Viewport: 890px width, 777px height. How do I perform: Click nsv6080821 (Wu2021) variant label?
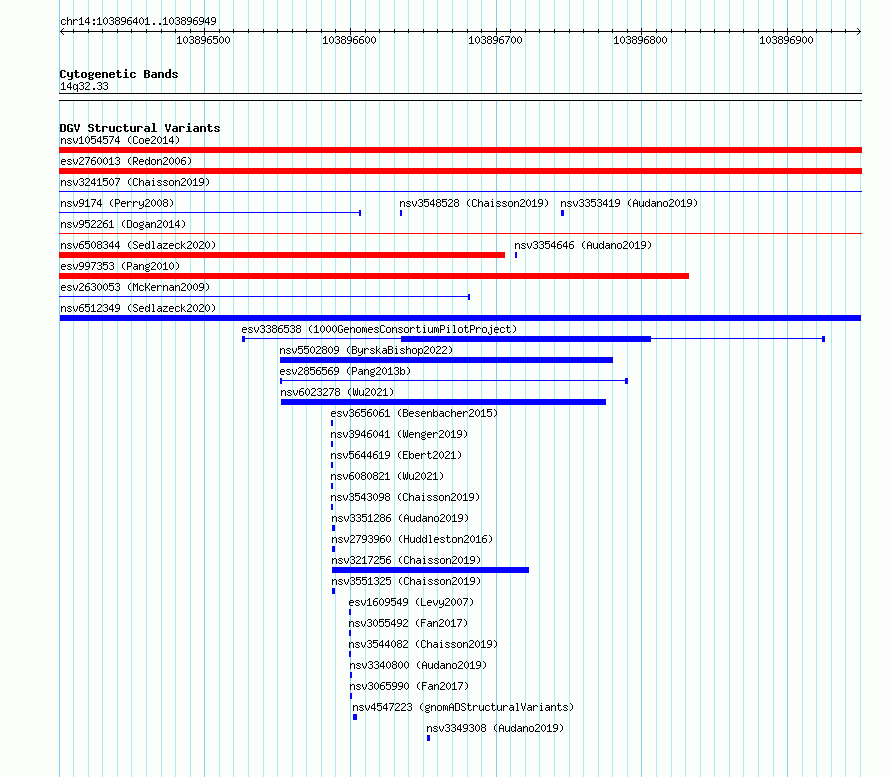387,476
